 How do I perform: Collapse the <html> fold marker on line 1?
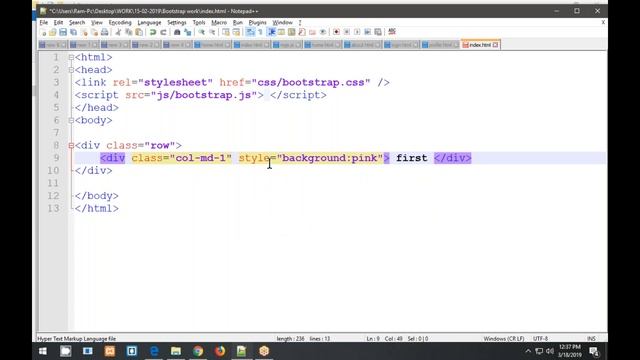click(71, 58)
